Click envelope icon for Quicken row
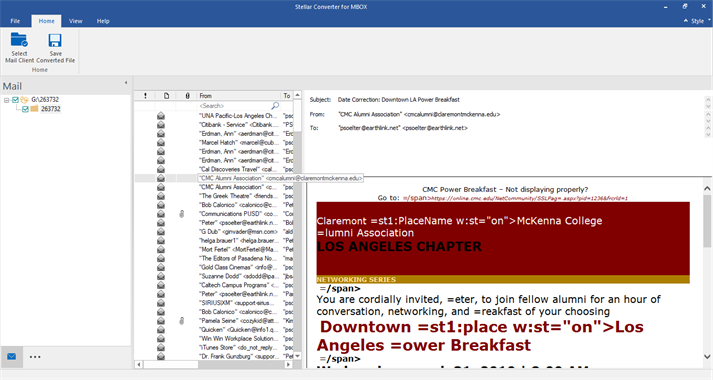The image size is (713, 380). (x=161, y=330)
